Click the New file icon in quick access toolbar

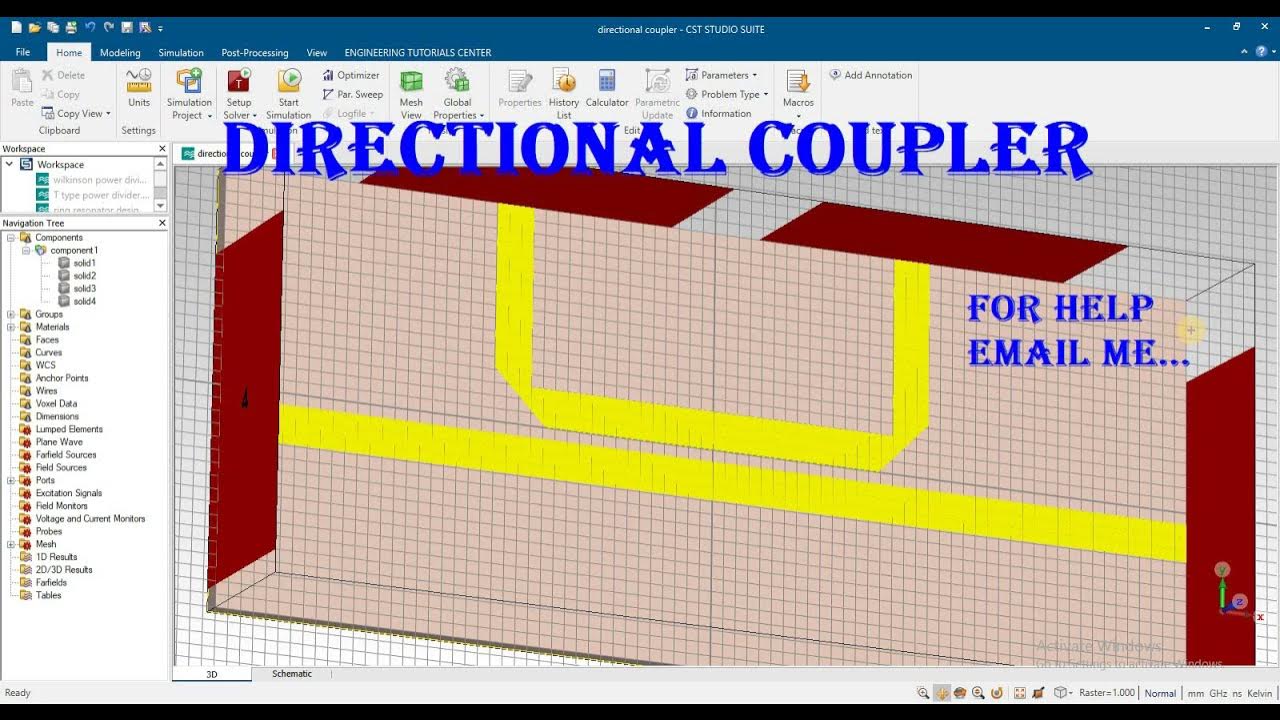tap(16, 28)
